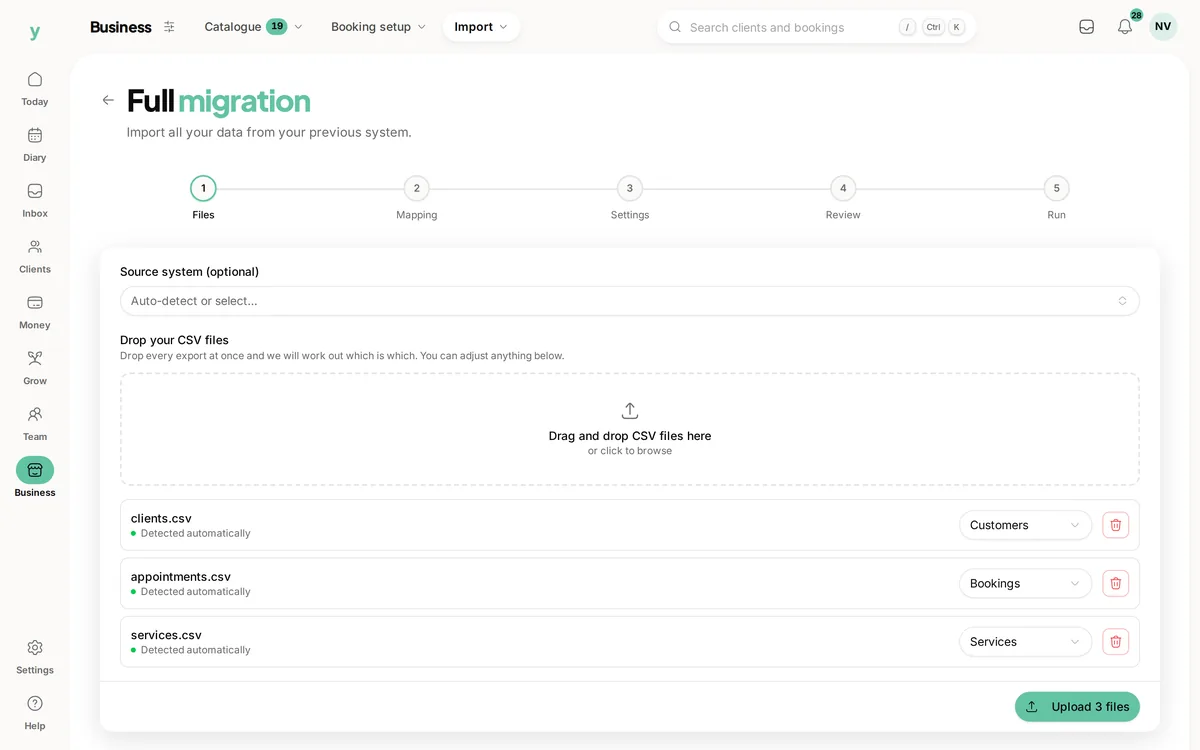1200x750 pixels.
Task: Open the Catalogue menu
Action: (253, 27)
